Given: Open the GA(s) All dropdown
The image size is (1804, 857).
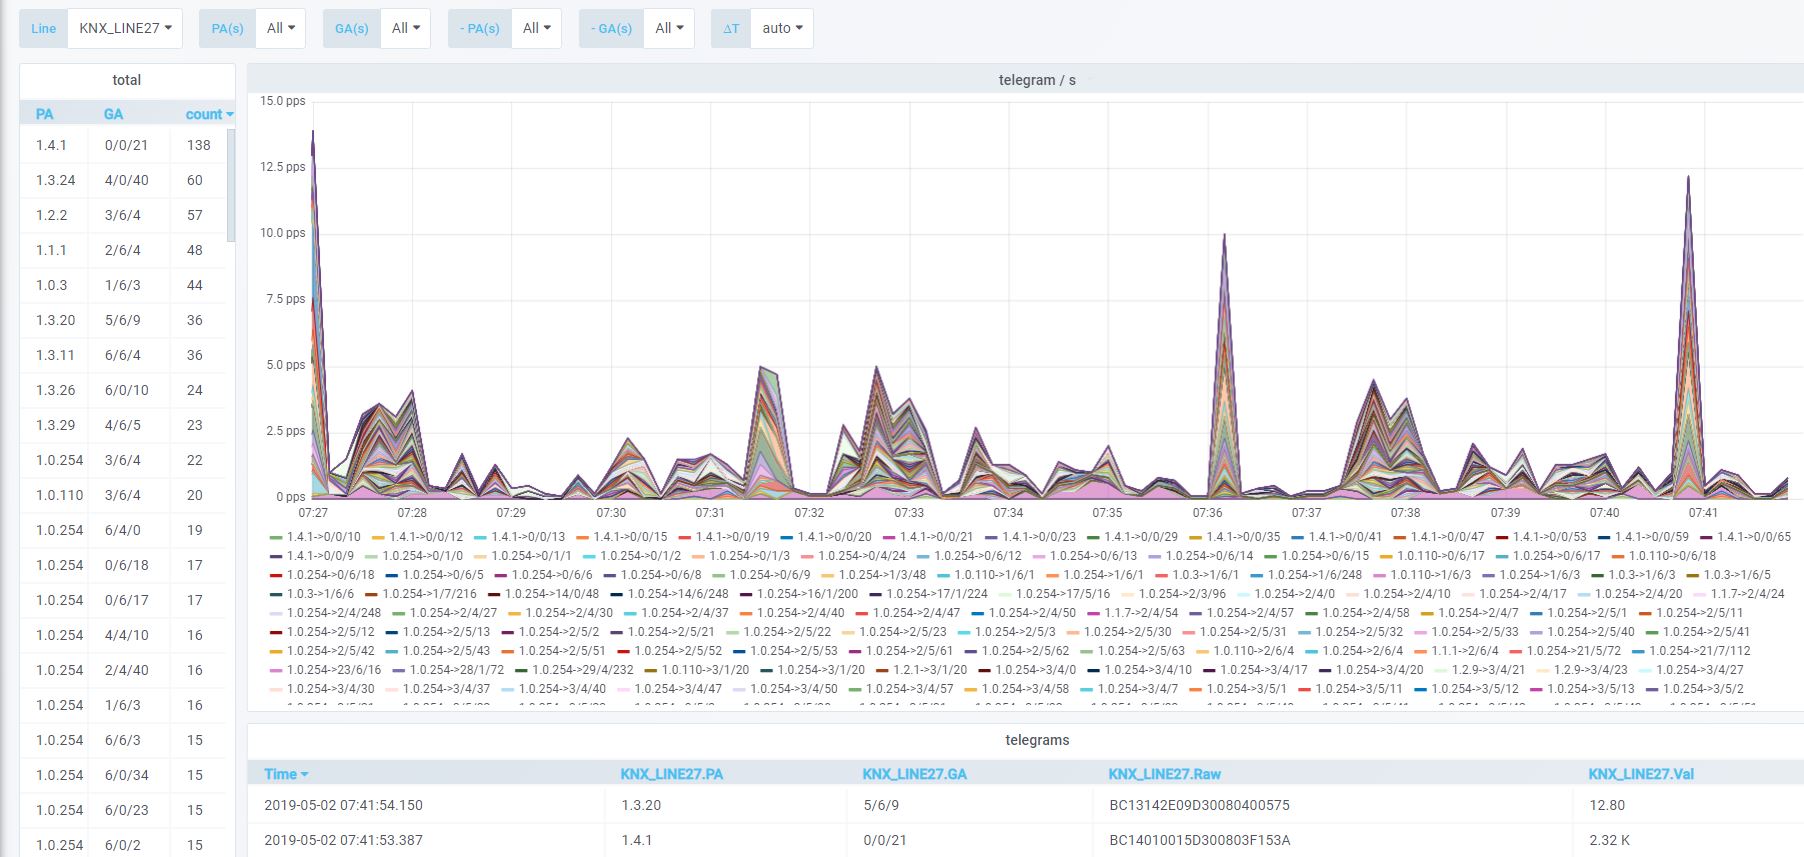Looking at the screenshot, I should click(405, 28).
